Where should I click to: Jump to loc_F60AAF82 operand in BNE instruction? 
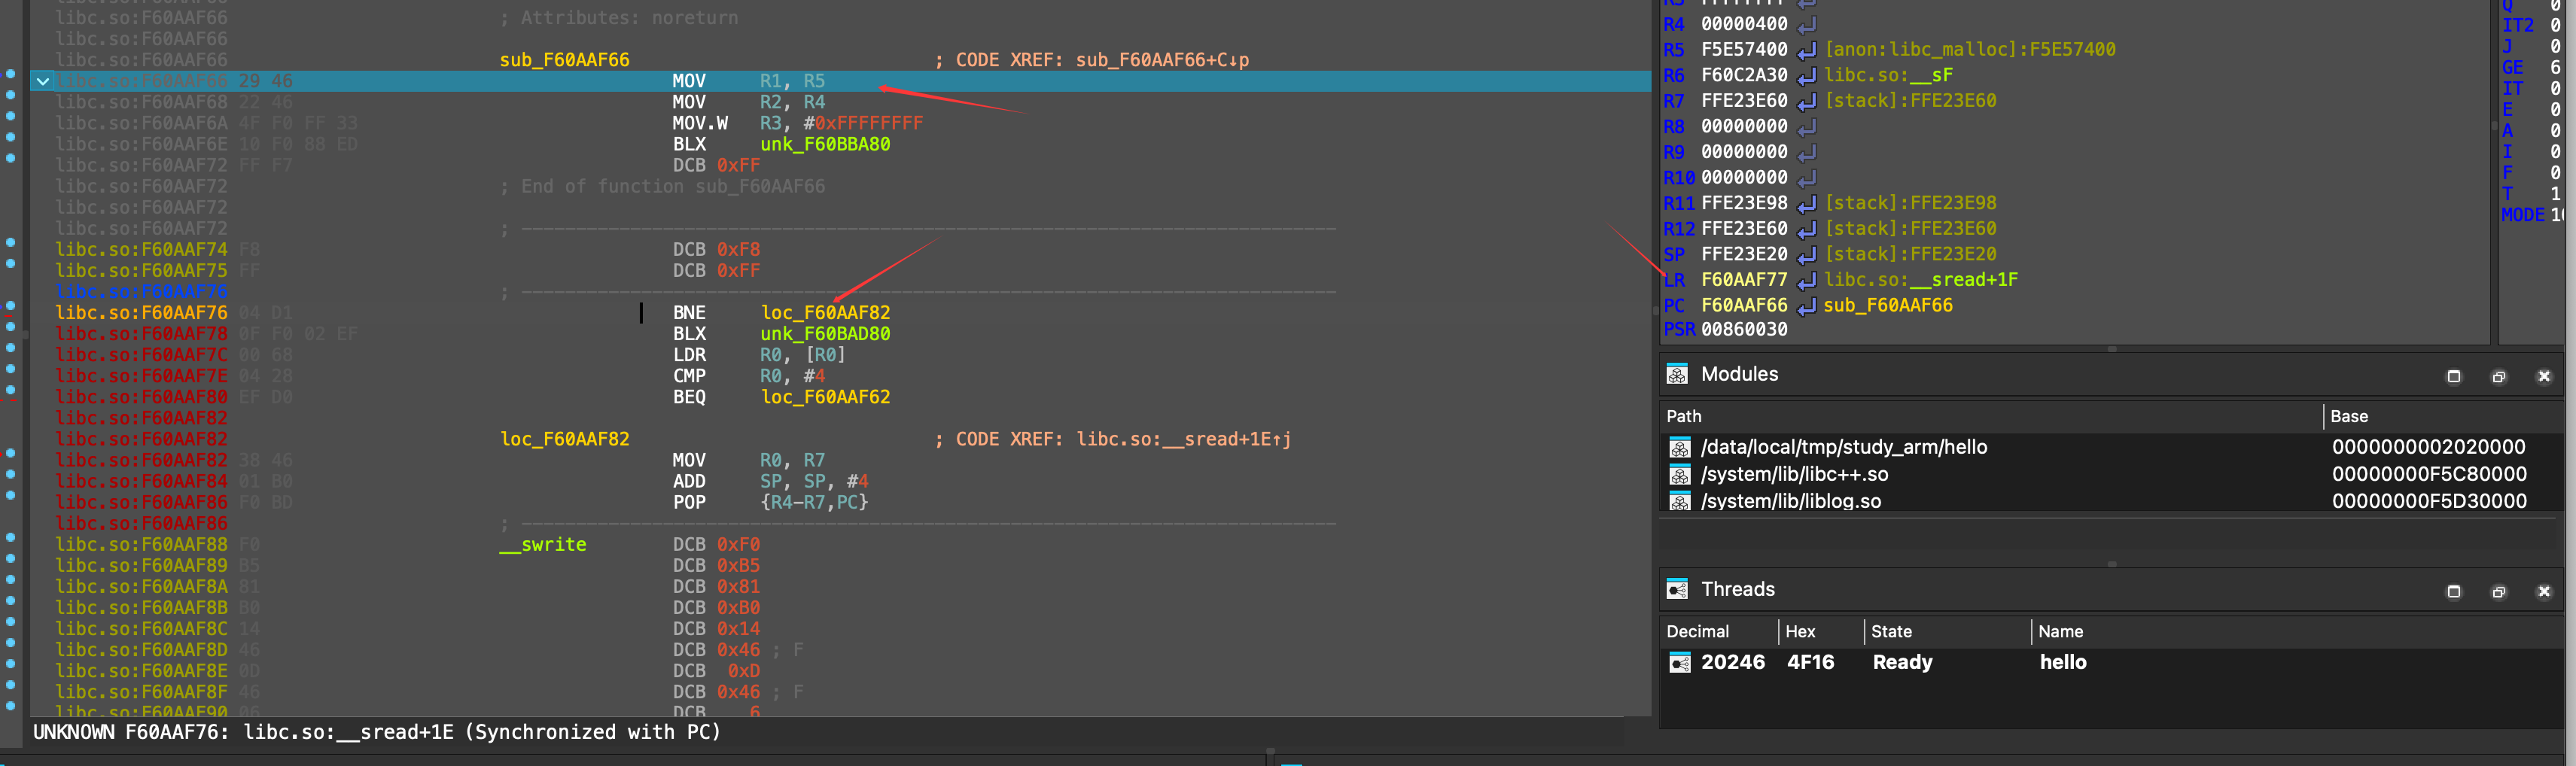click(825, 313)
